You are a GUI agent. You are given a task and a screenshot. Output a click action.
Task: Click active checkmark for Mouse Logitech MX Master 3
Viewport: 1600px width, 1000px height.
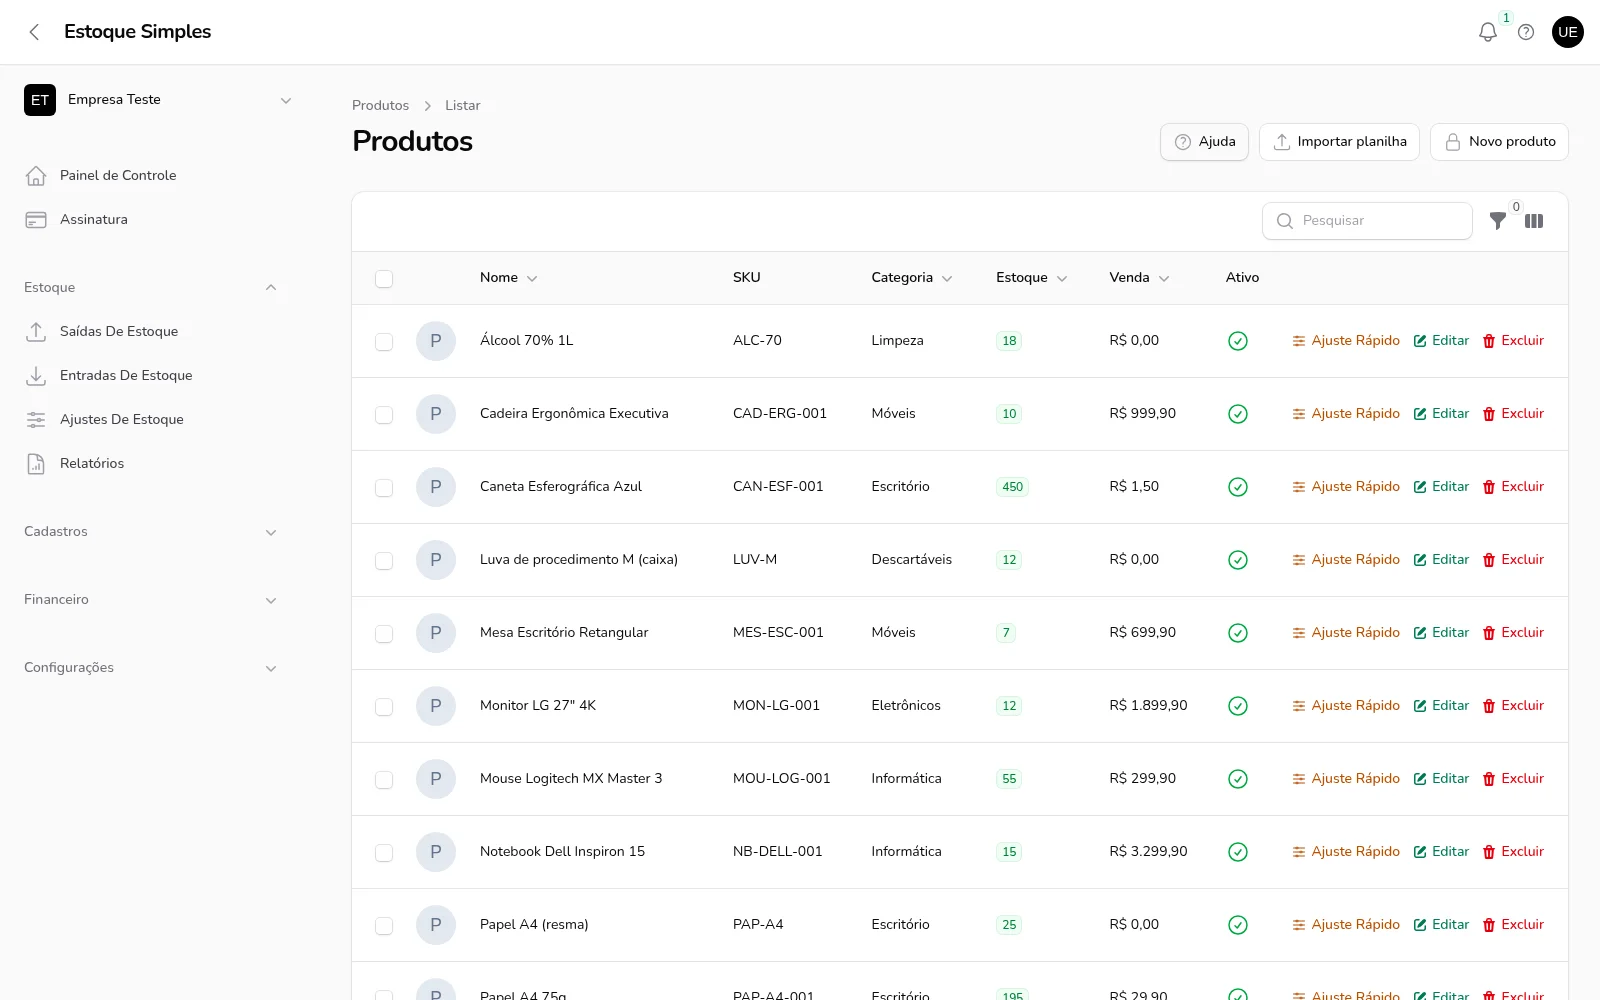click(x=1238, y=779)
